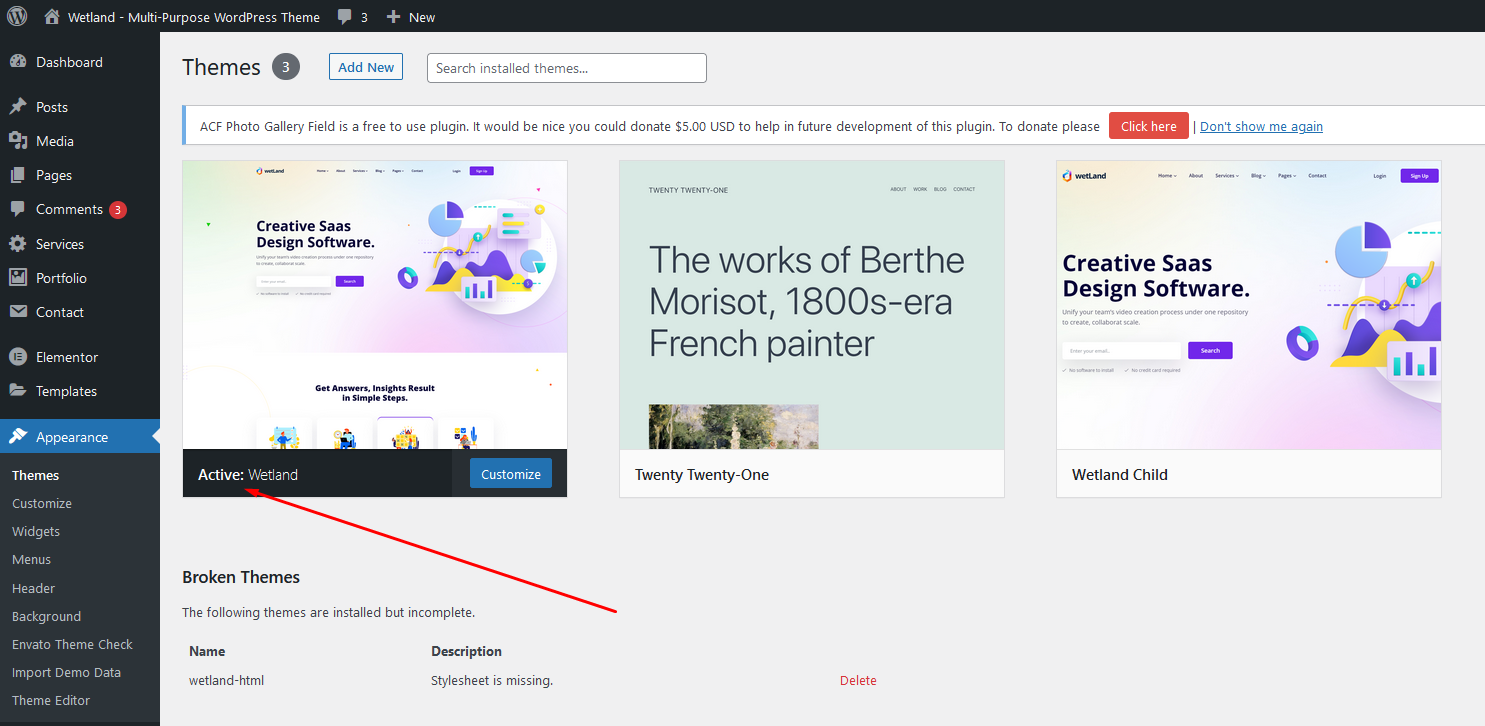Click the Elementor logo icon
The image size is (1485, 726).
click(x=18, y=357)
